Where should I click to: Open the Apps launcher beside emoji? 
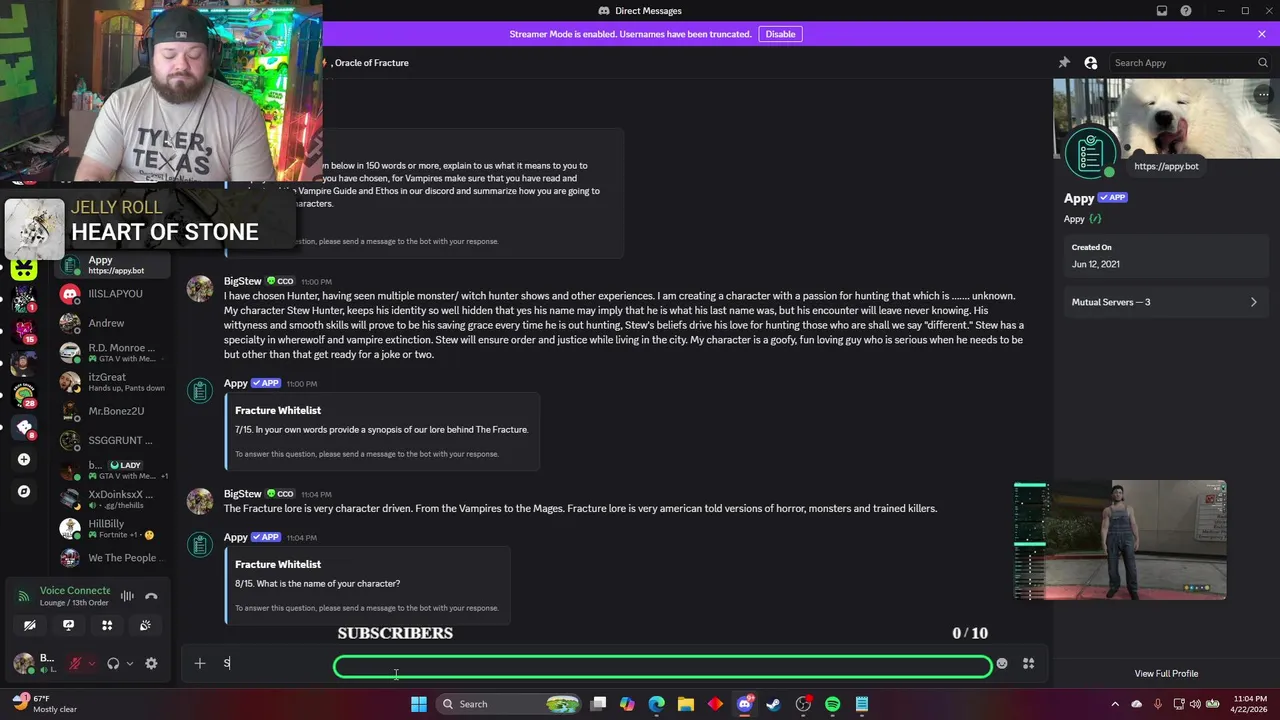(1028, 663)
